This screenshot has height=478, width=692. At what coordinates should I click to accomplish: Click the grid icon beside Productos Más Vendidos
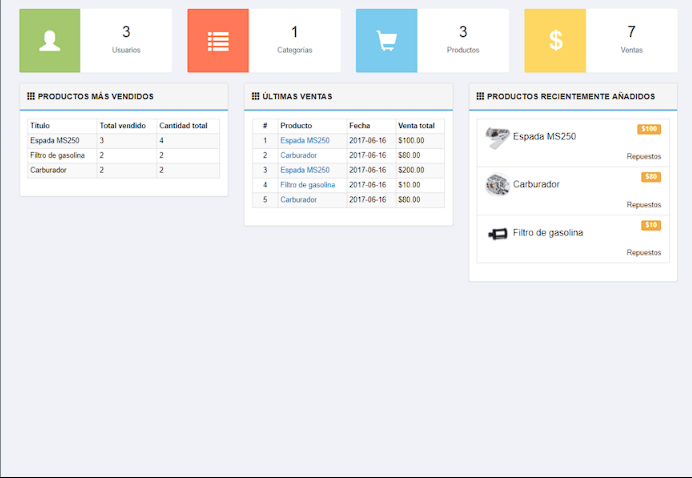click(x=31, y=97)
